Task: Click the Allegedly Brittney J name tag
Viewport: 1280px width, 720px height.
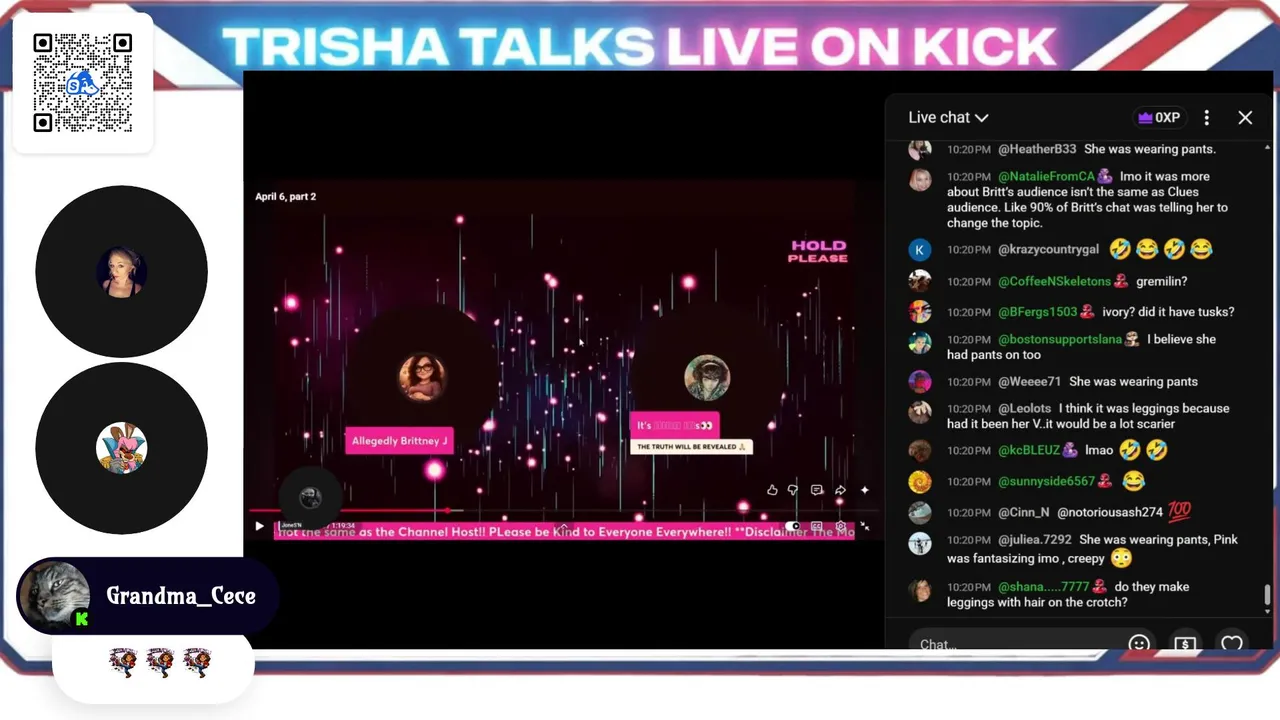Action: [399, 441]
